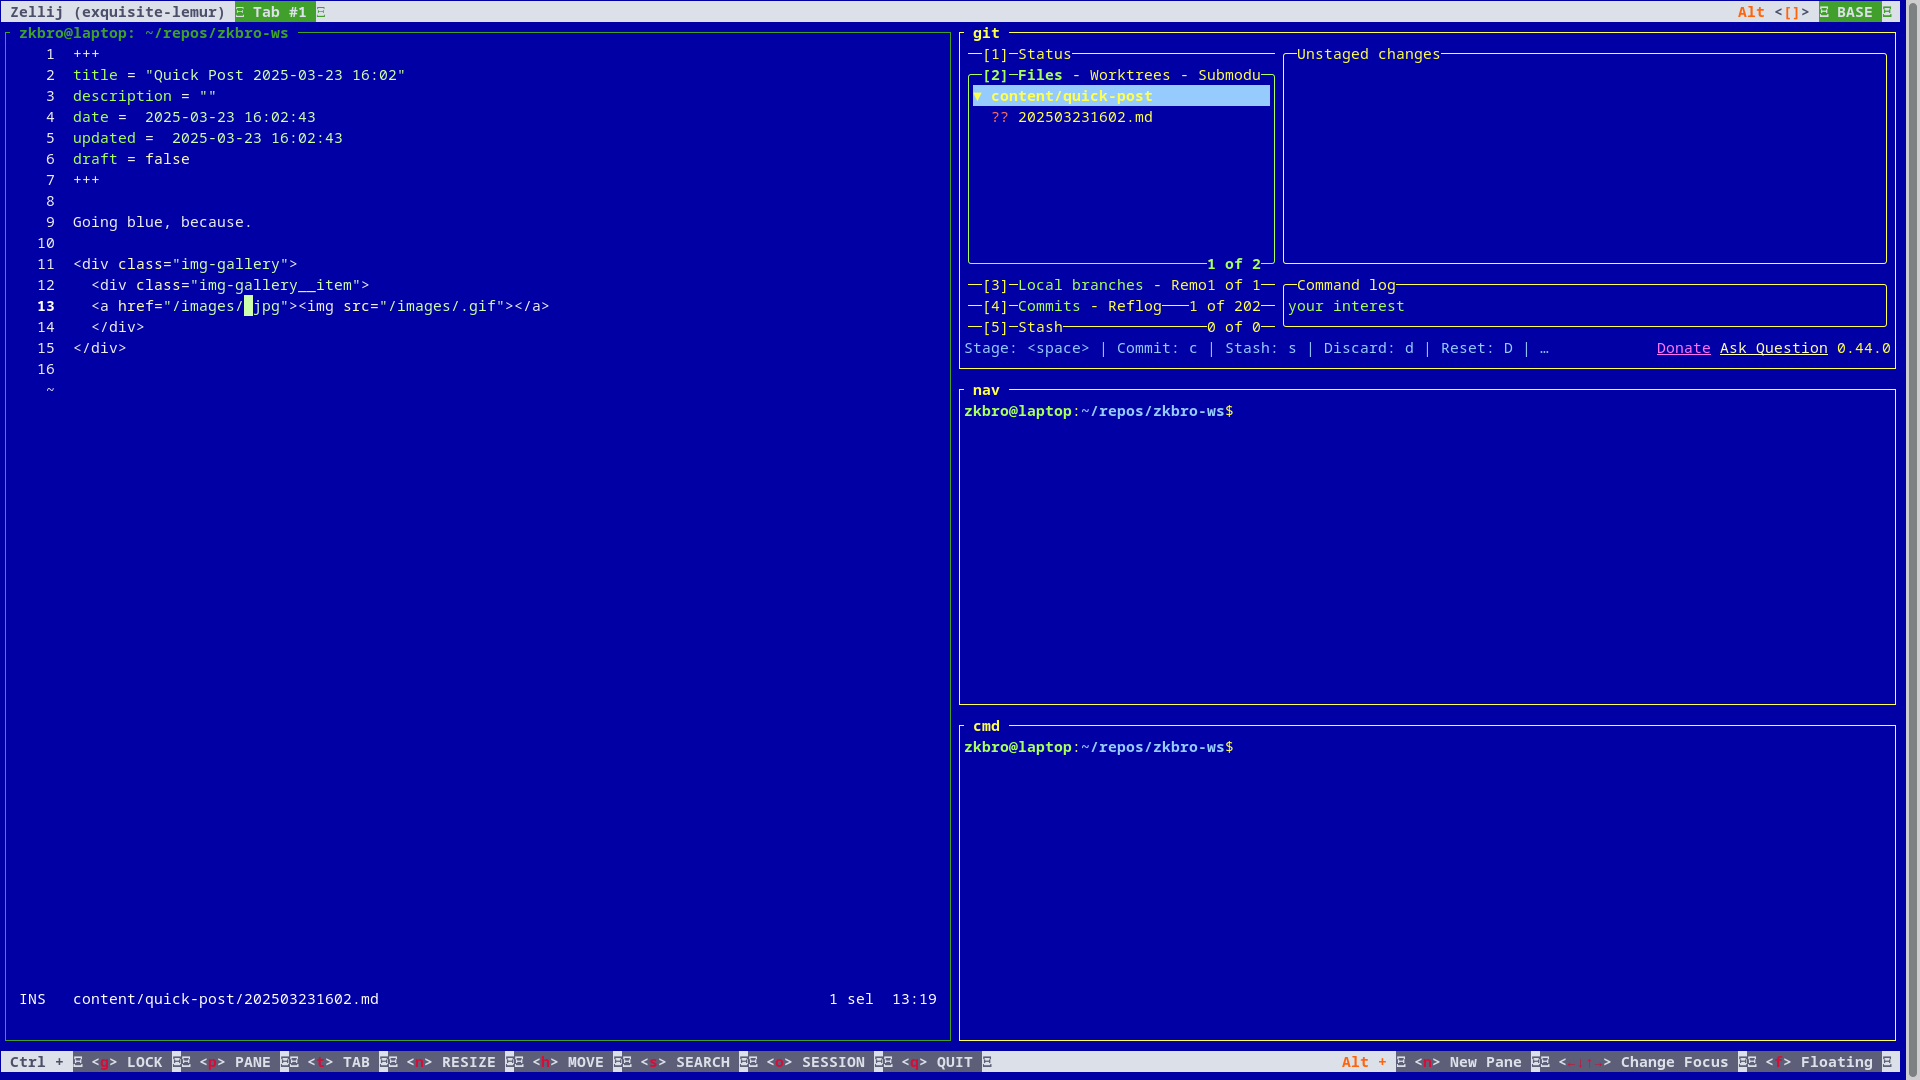
Task: Switch to Worktrees tab in Files panel
Action: tap(1129, 75)
